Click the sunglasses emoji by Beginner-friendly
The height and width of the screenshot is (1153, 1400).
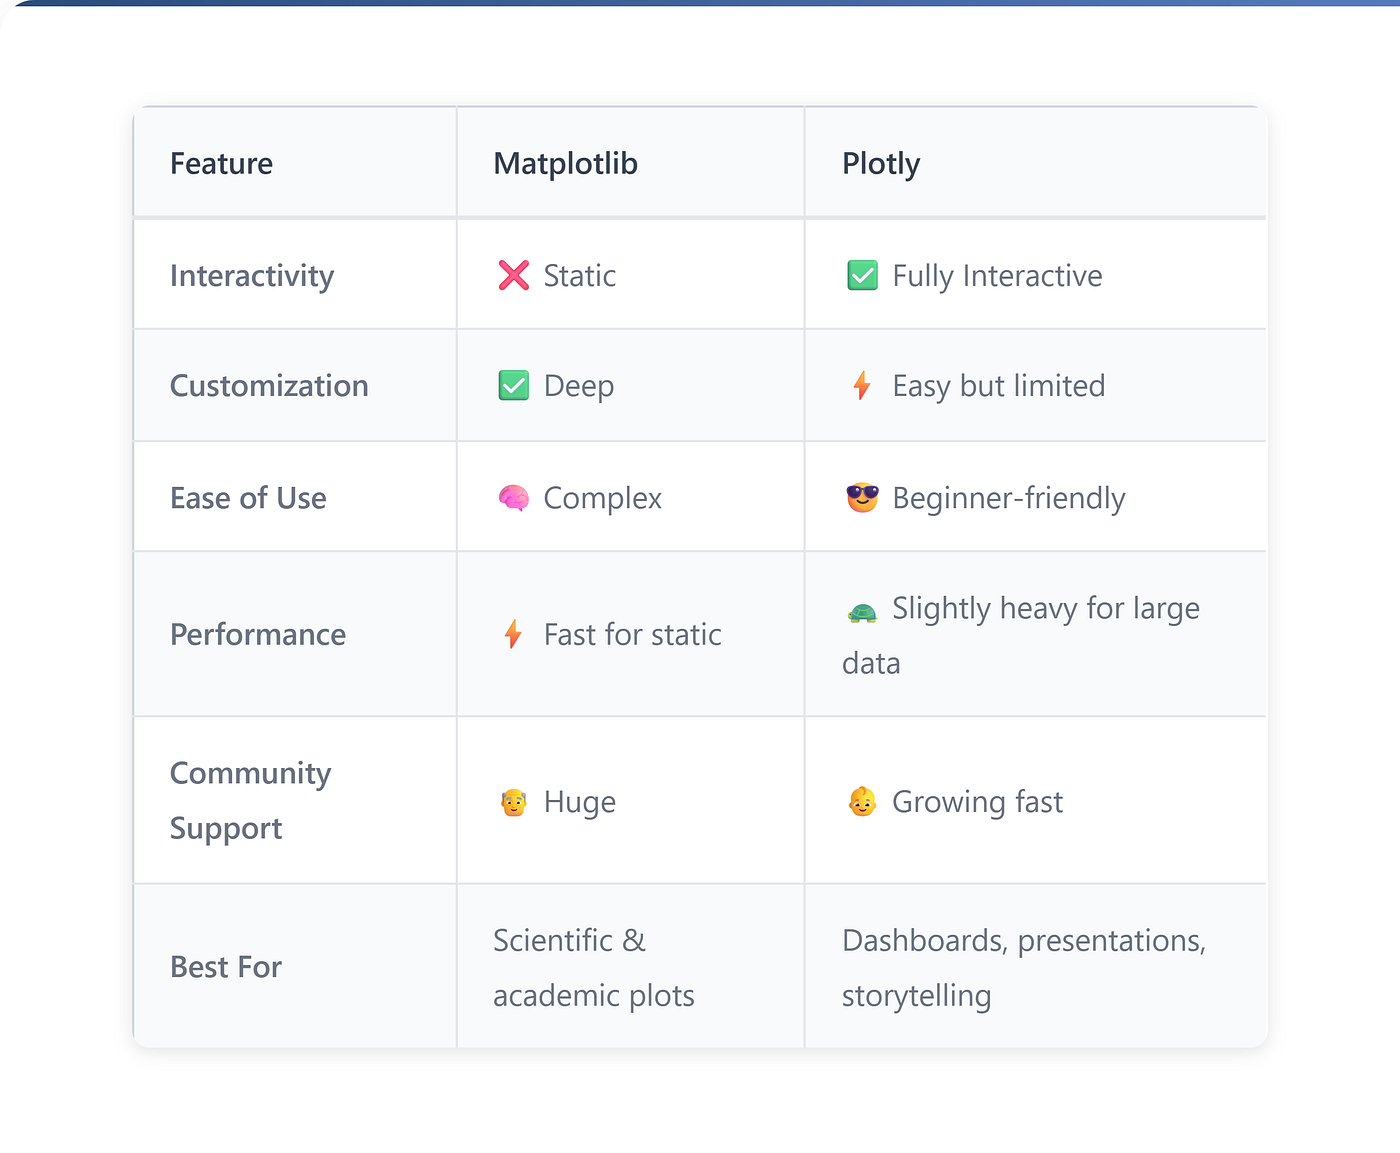click(862, 497)
